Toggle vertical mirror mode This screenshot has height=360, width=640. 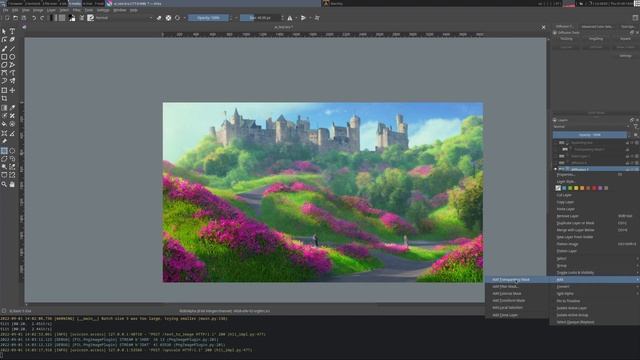pyautogui.click(x=303, y=18)
